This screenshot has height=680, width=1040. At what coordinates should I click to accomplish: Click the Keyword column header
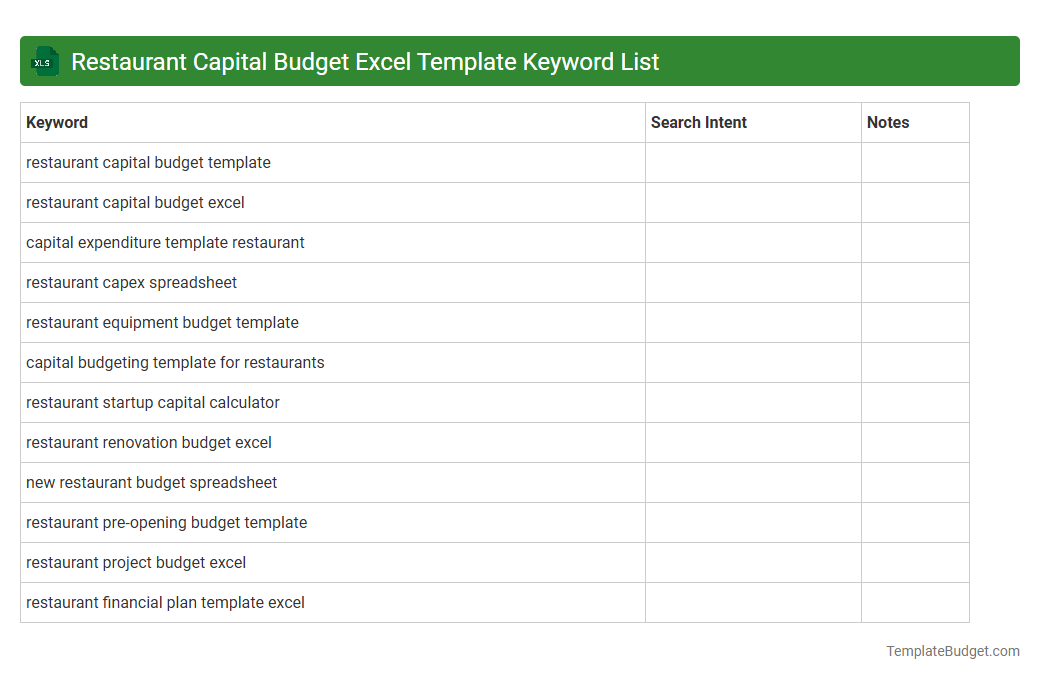click(x=57, y=122)
